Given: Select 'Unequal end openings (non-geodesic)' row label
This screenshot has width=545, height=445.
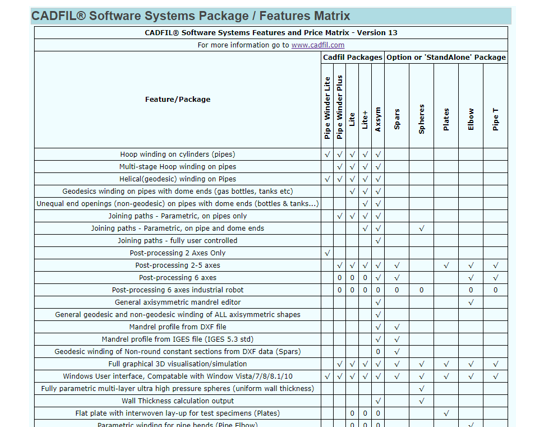Looking at the screenshot, I should 178,204.
